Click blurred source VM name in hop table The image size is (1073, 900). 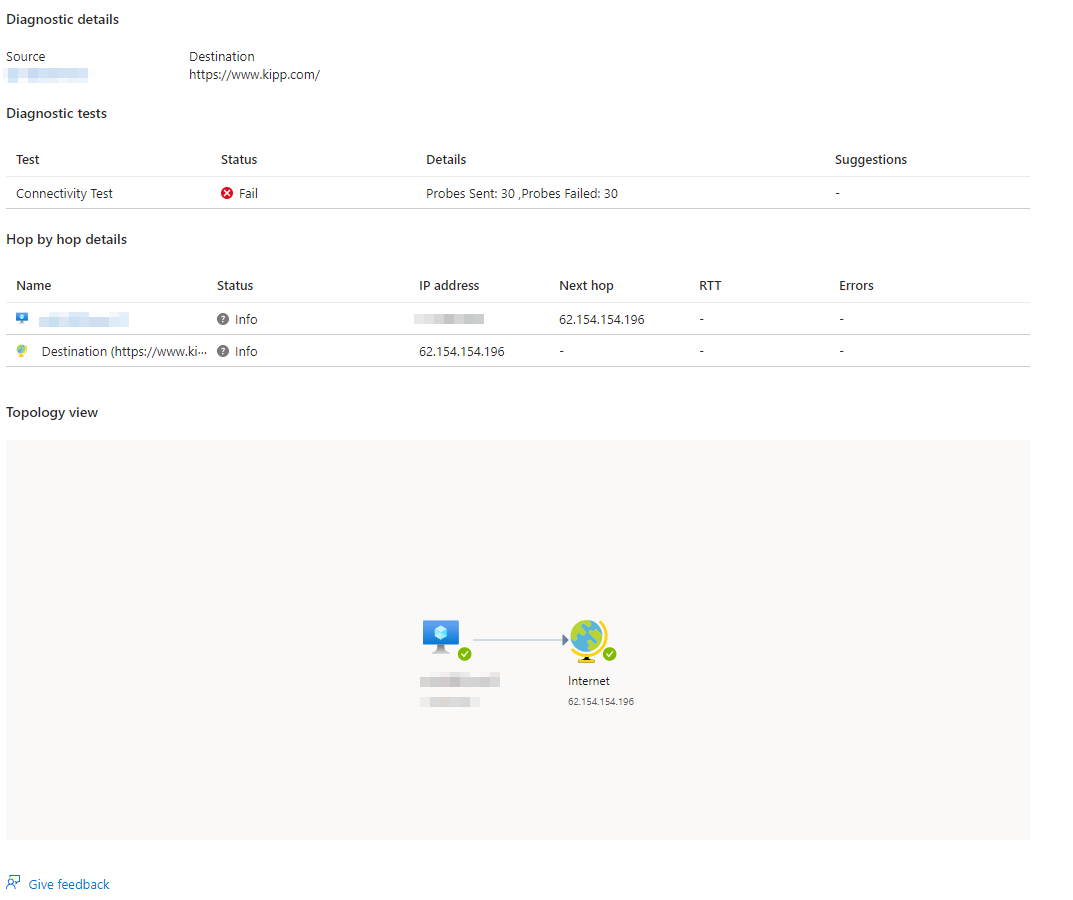(x=84, y=320)
